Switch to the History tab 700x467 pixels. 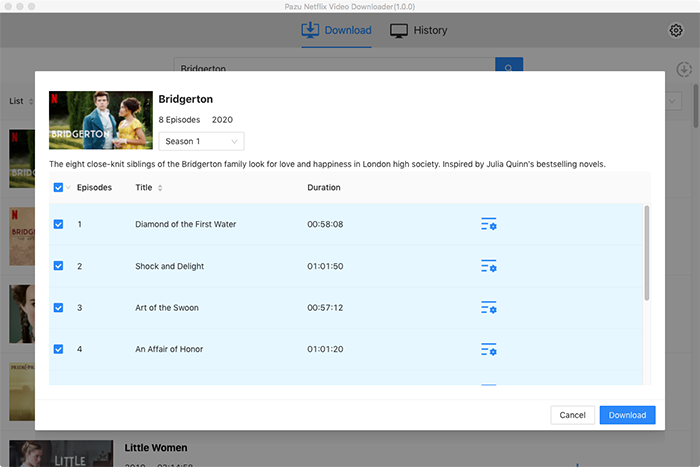pyautogui.click(x=418, y=30)
